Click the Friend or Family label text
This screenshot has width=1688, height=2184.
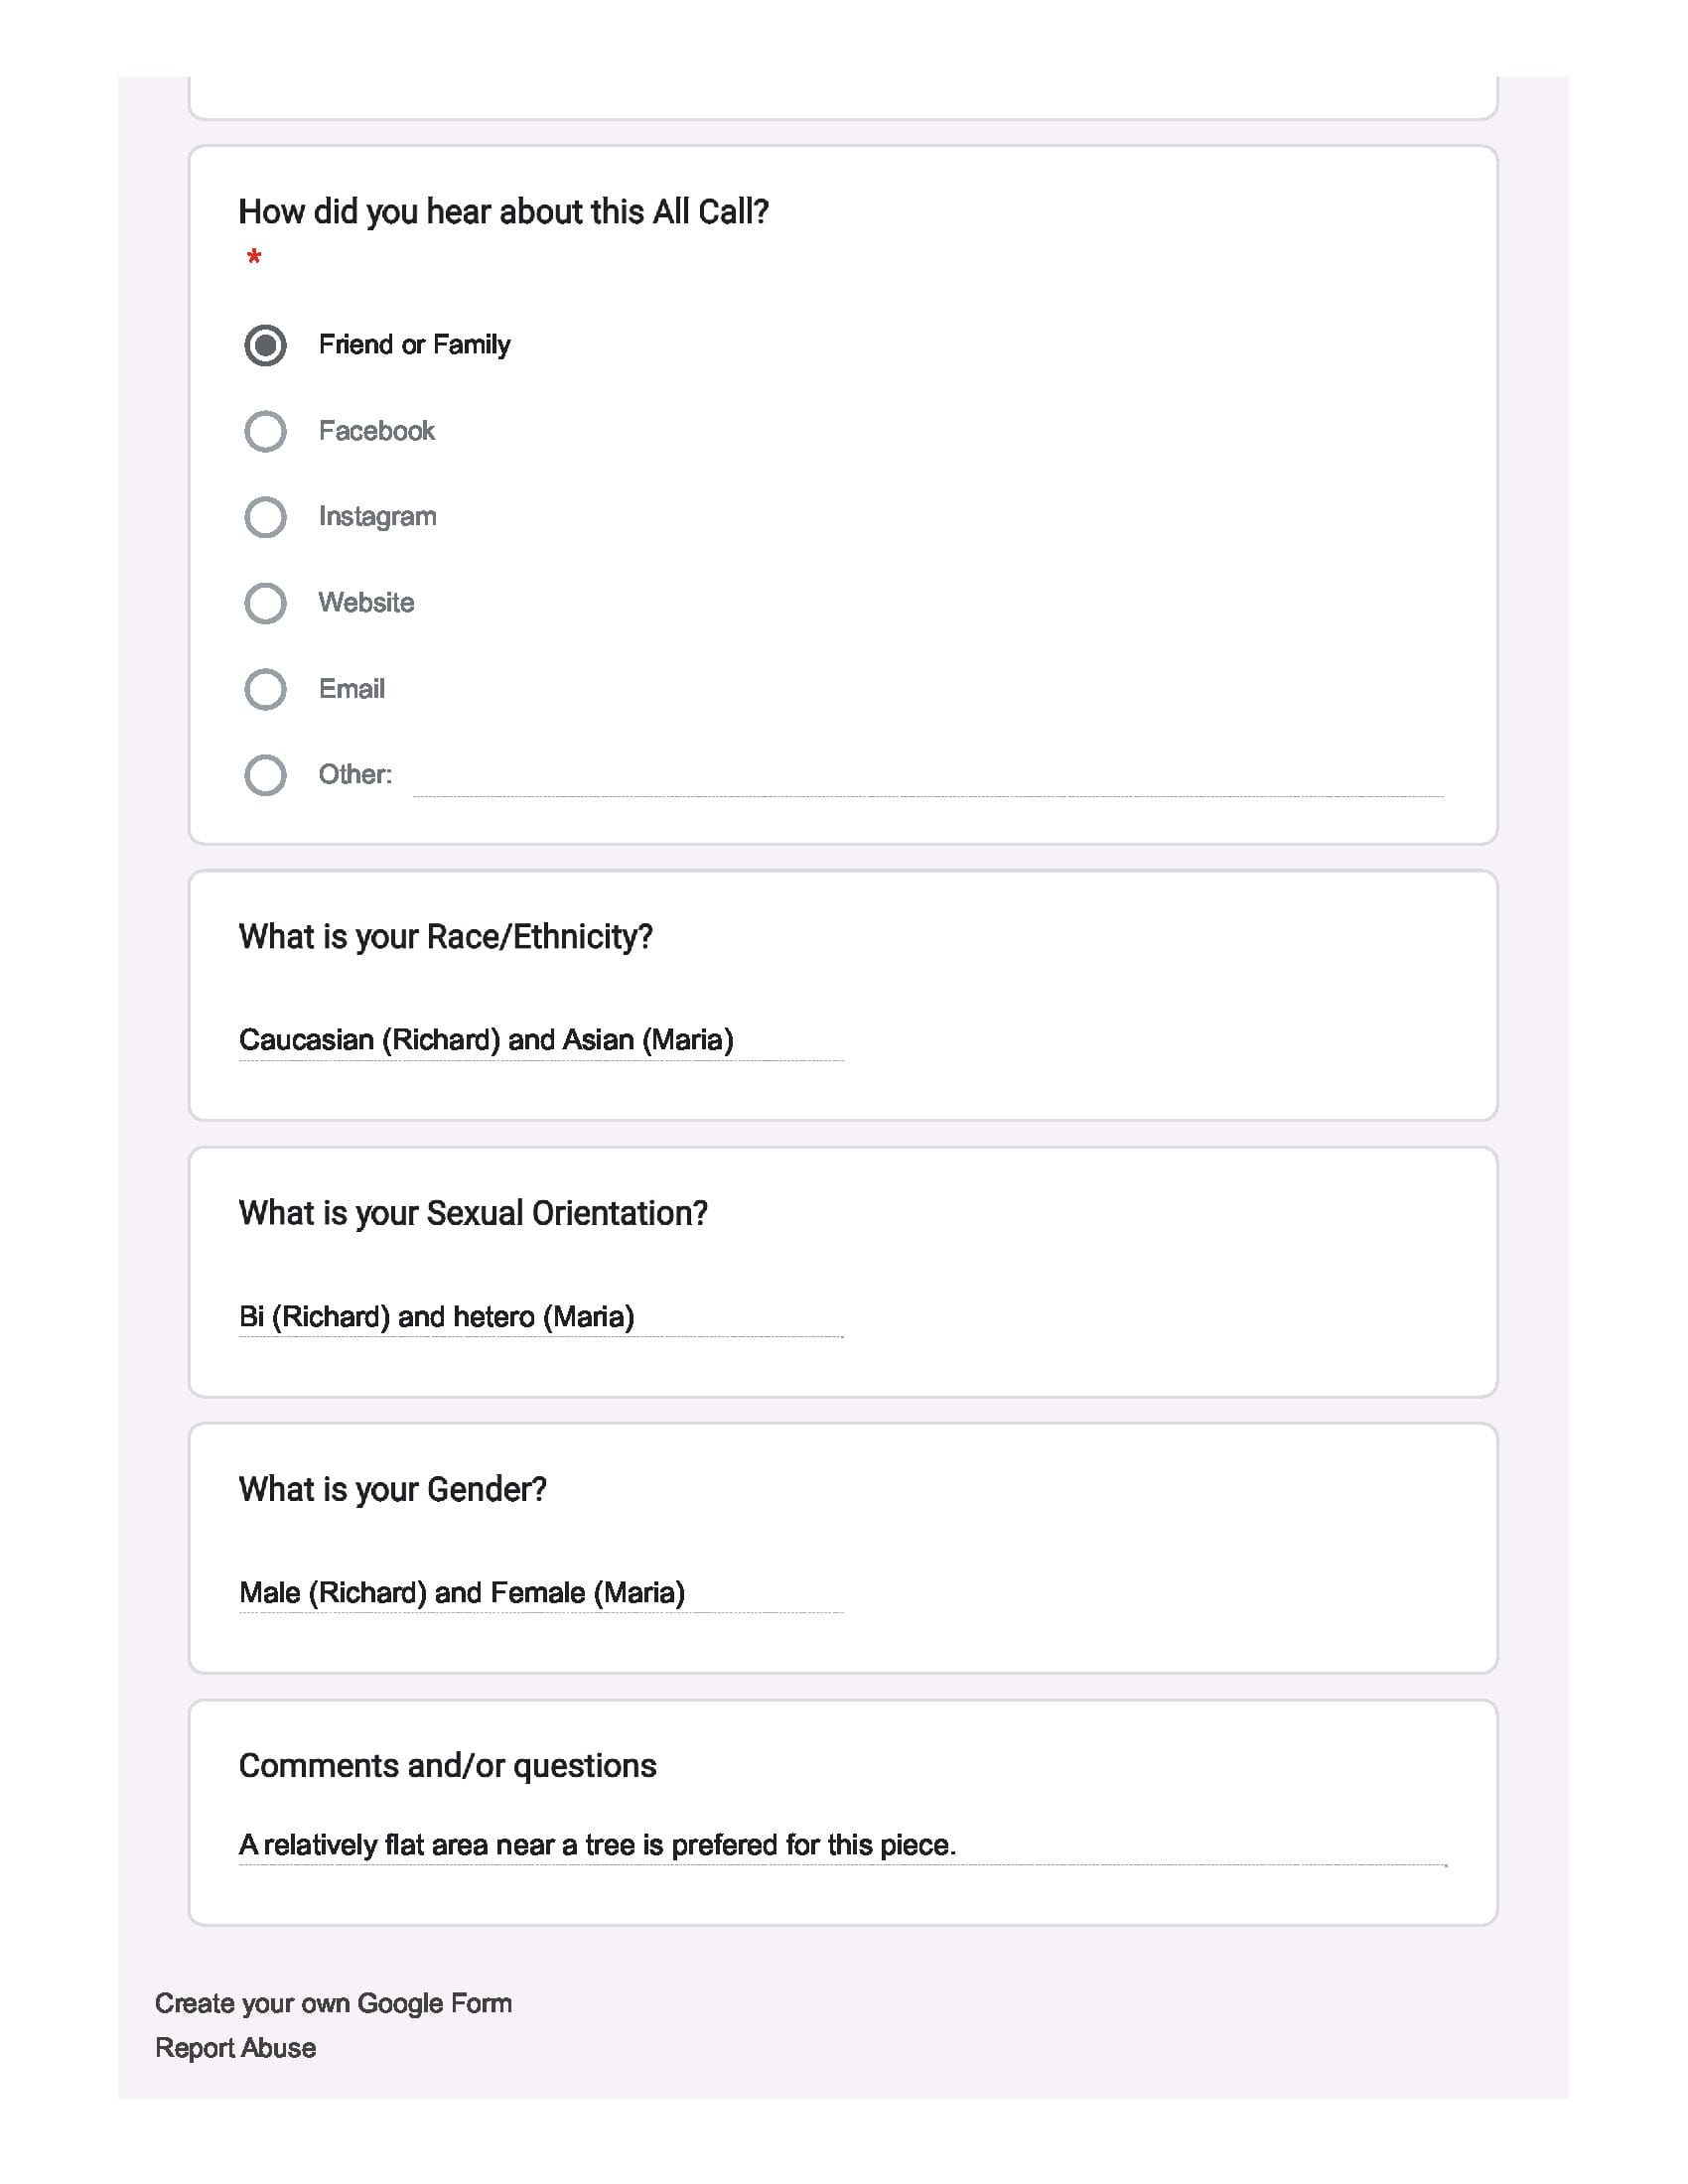click(x=414, y=345)
